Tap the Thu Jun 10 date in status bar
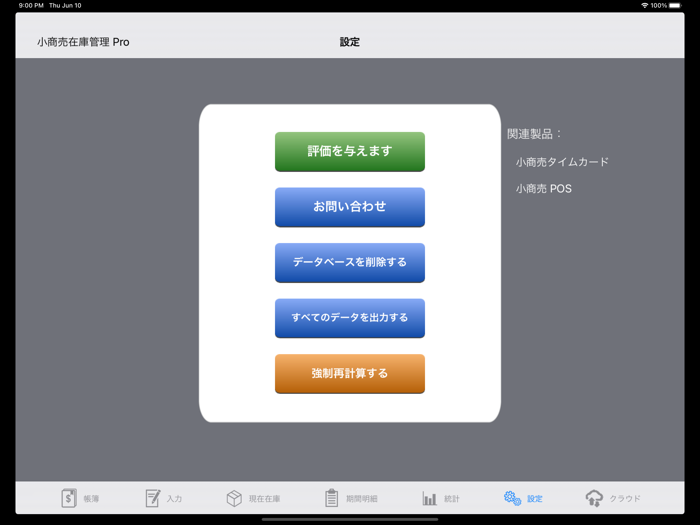 click(x=65, y=5)
